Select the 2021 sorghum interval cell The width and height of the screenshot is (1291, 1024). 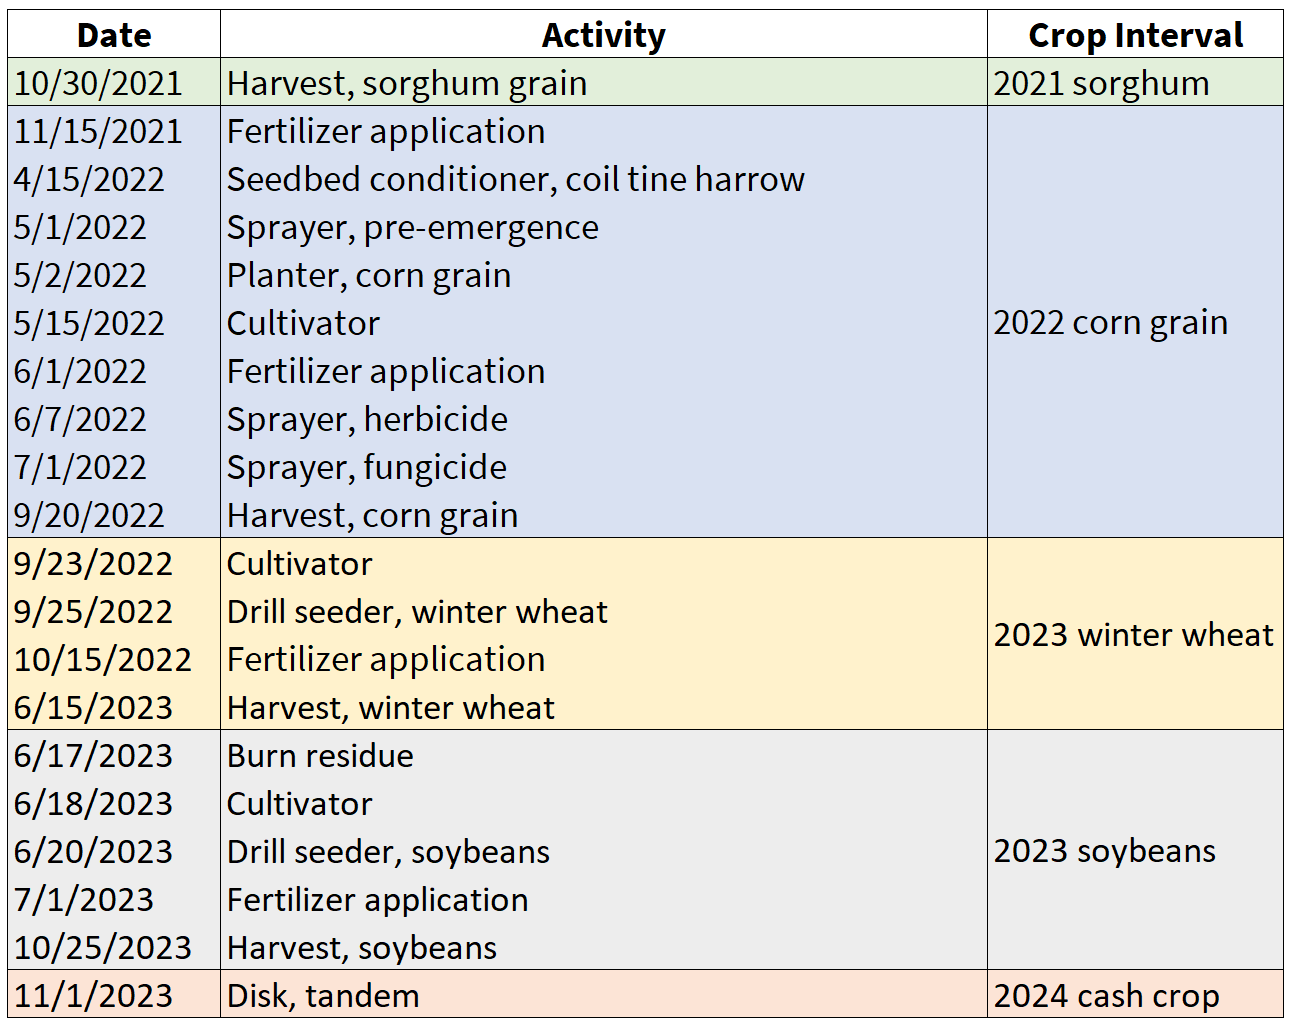click(x=1101, y=83)
